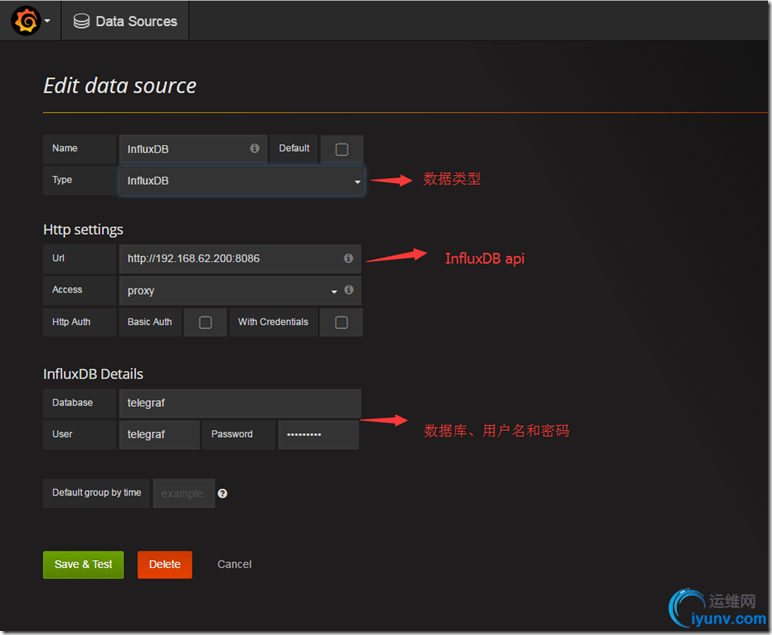Image resolution: width=772 pixels, height=635 pixels.
Task: Click the InfluxDB Details heading
Action: coord(93,374)
